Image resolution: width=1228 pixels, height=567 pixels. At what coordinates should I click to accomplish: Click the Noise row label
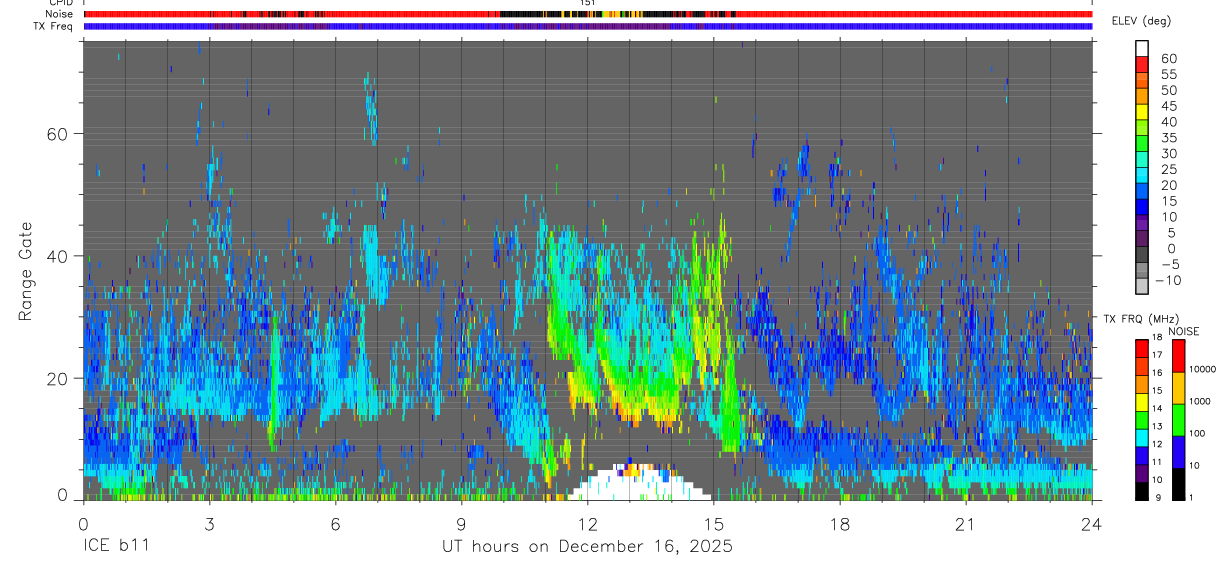point(58,14)
